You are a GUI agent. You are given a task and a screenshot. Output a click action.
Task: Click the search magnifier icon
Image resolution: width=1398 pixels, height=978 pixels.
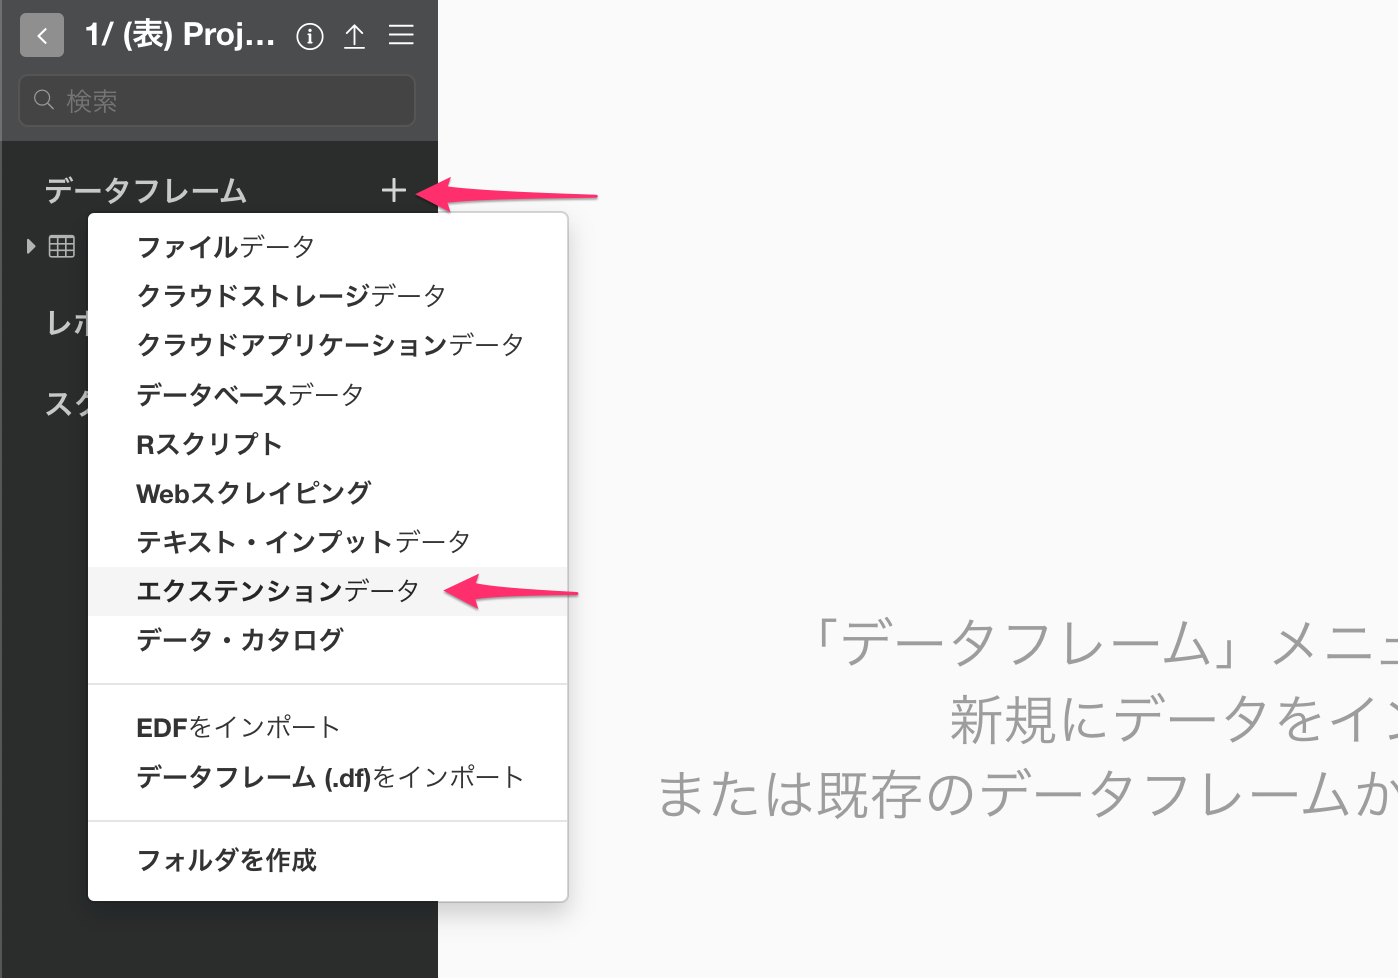44,100
